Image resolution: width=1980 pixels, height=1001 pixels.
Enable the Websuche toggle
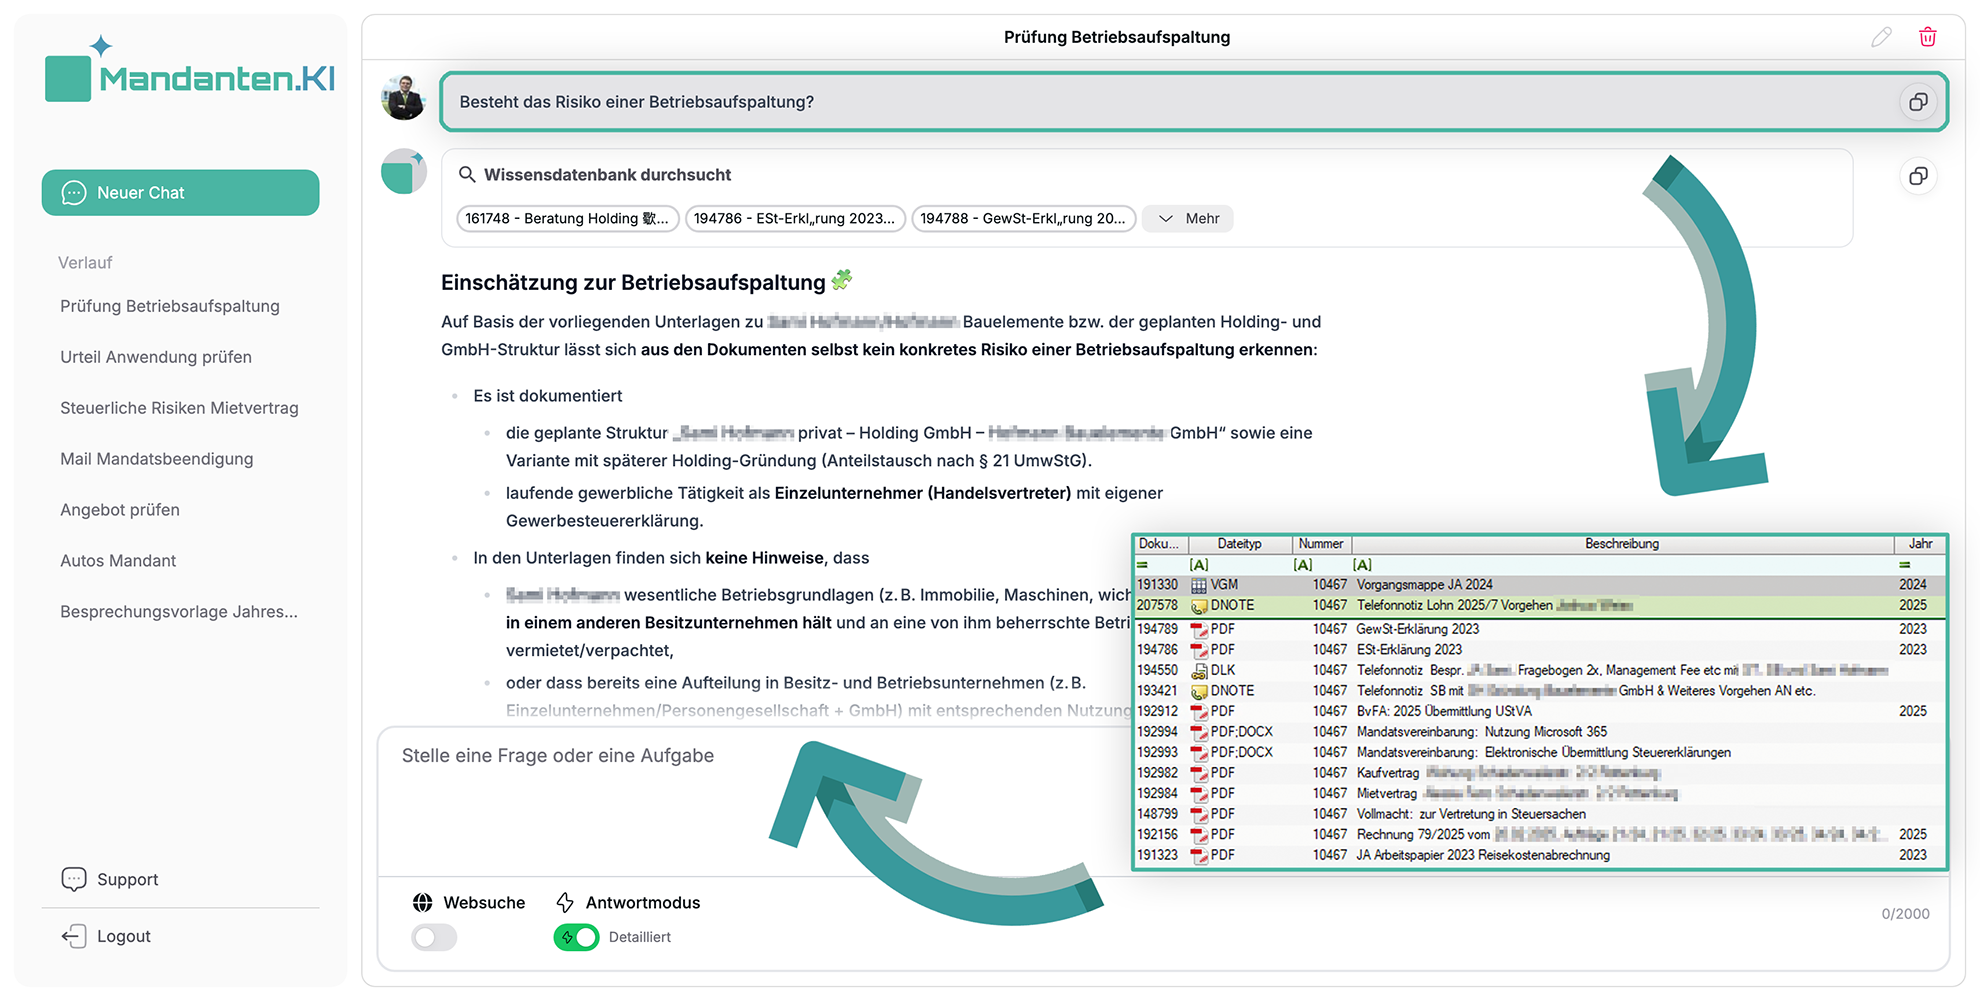coord(433,937)
